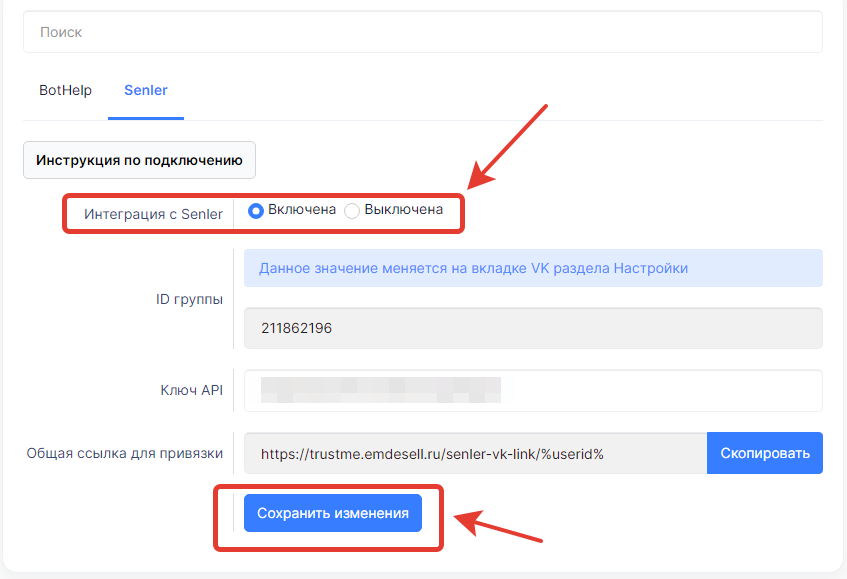This screenshot has width=847, height=579.
Task: Click the Общая ссылка для привязки label
Action: [124, 453]
